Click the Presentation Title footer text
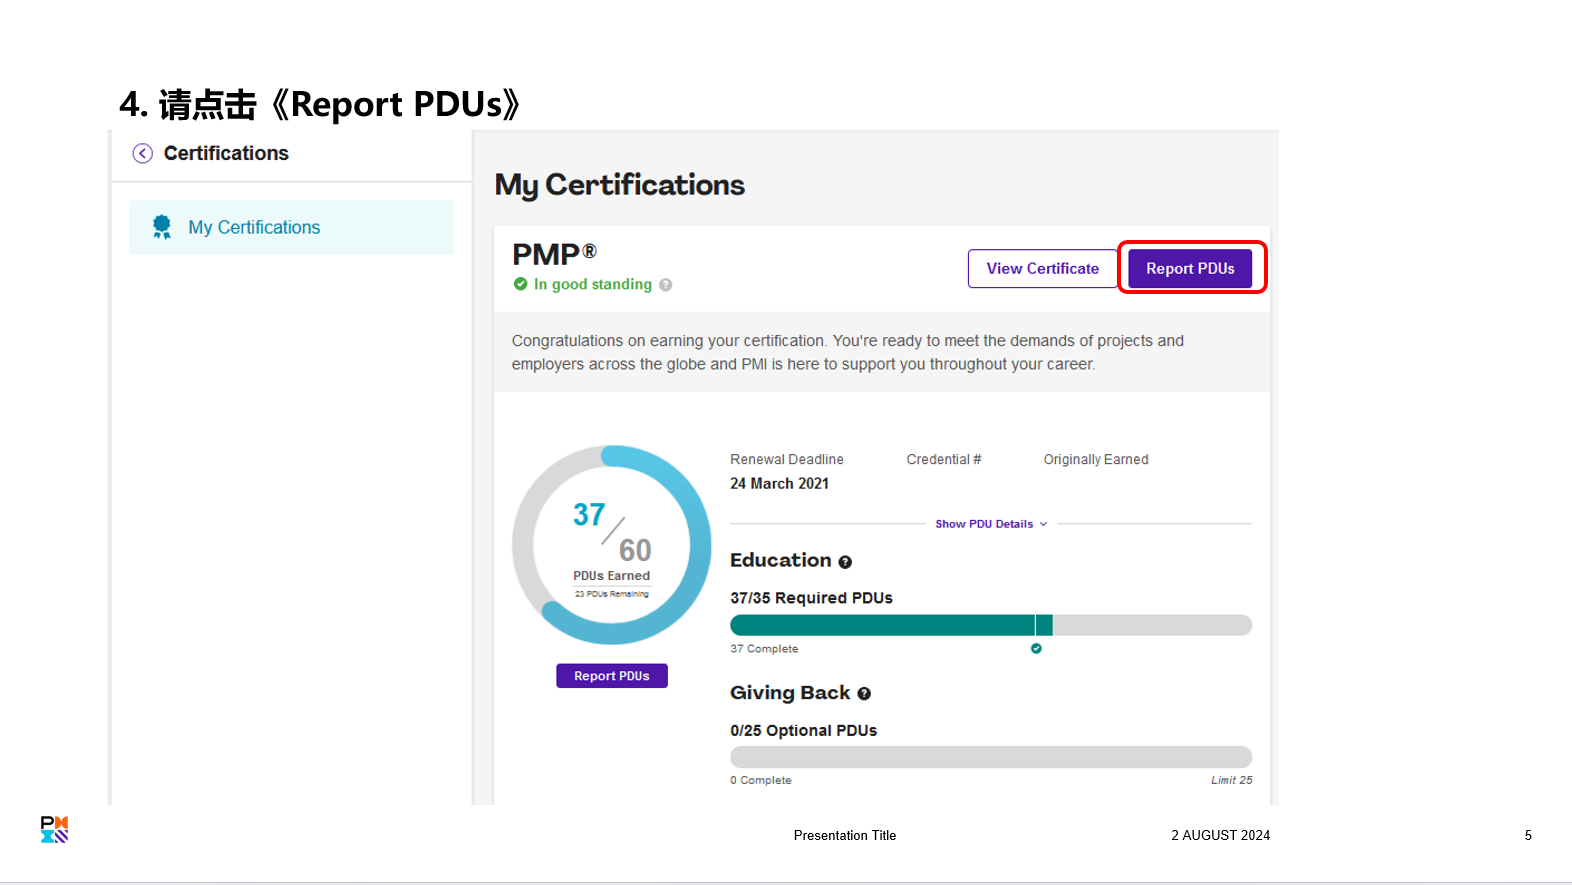This screenshot has height=885, width=1572. pos(845,835)
